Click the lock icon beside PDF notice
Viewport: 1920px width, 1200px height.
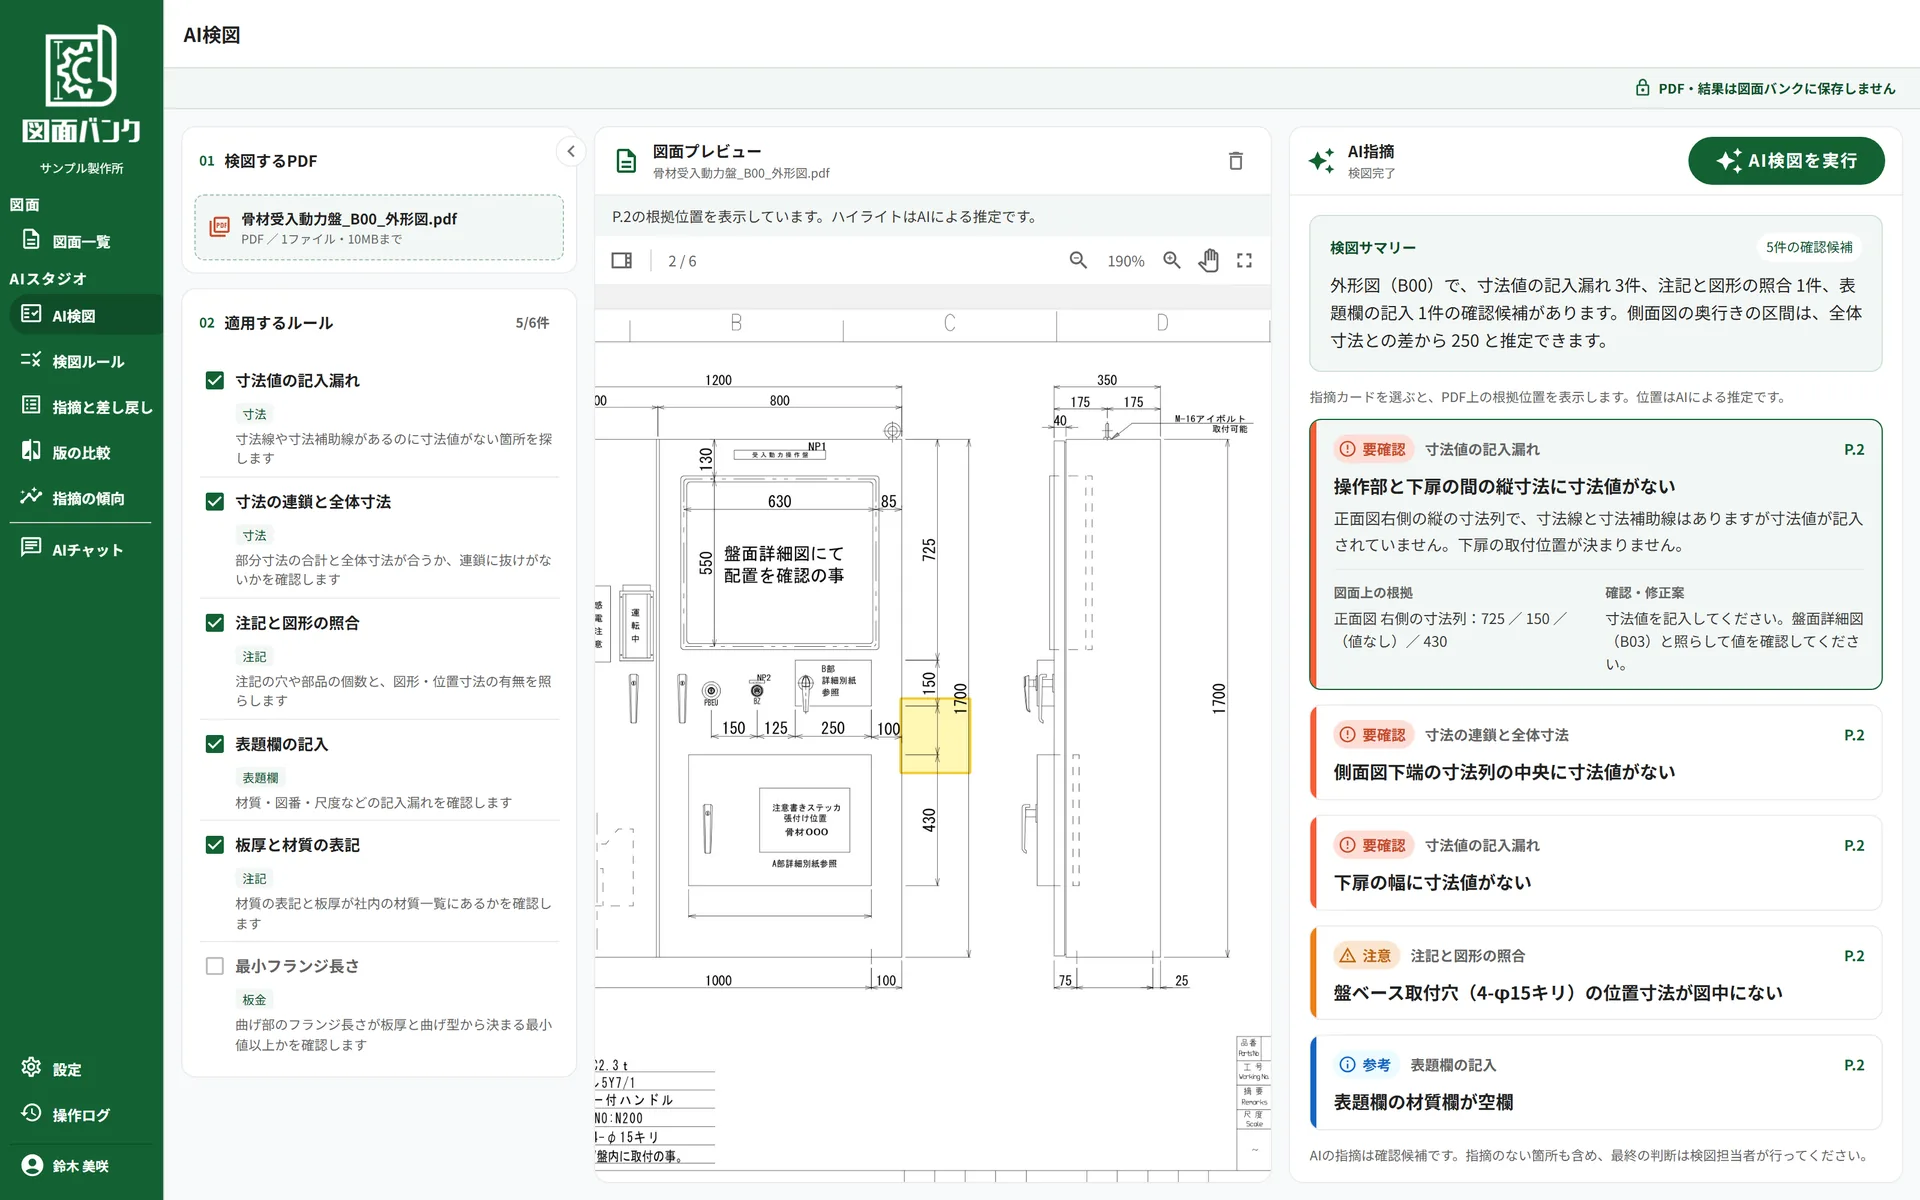[x=1642, y=88]
